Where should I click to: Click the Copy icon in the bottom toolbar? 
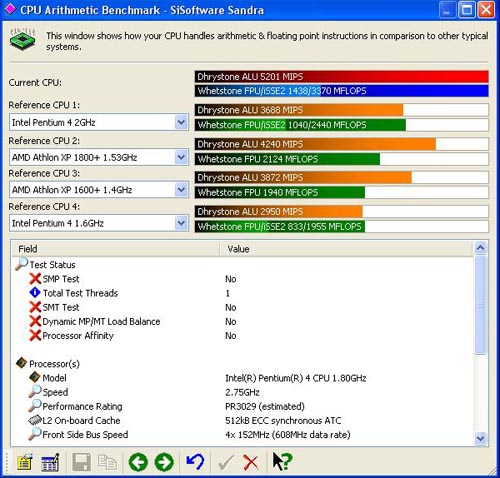[x=107, y=462]
